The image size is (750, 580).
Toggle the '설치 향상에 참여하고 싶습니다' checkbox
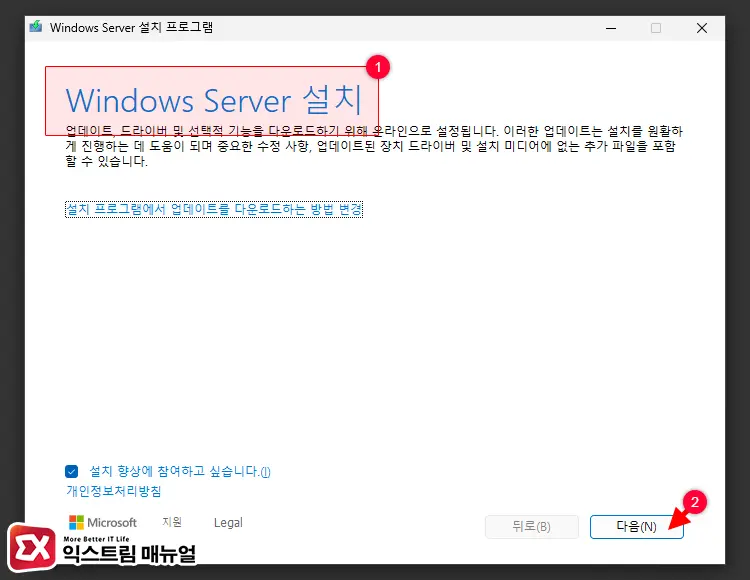pyautogui.click(x=72, y=471)
